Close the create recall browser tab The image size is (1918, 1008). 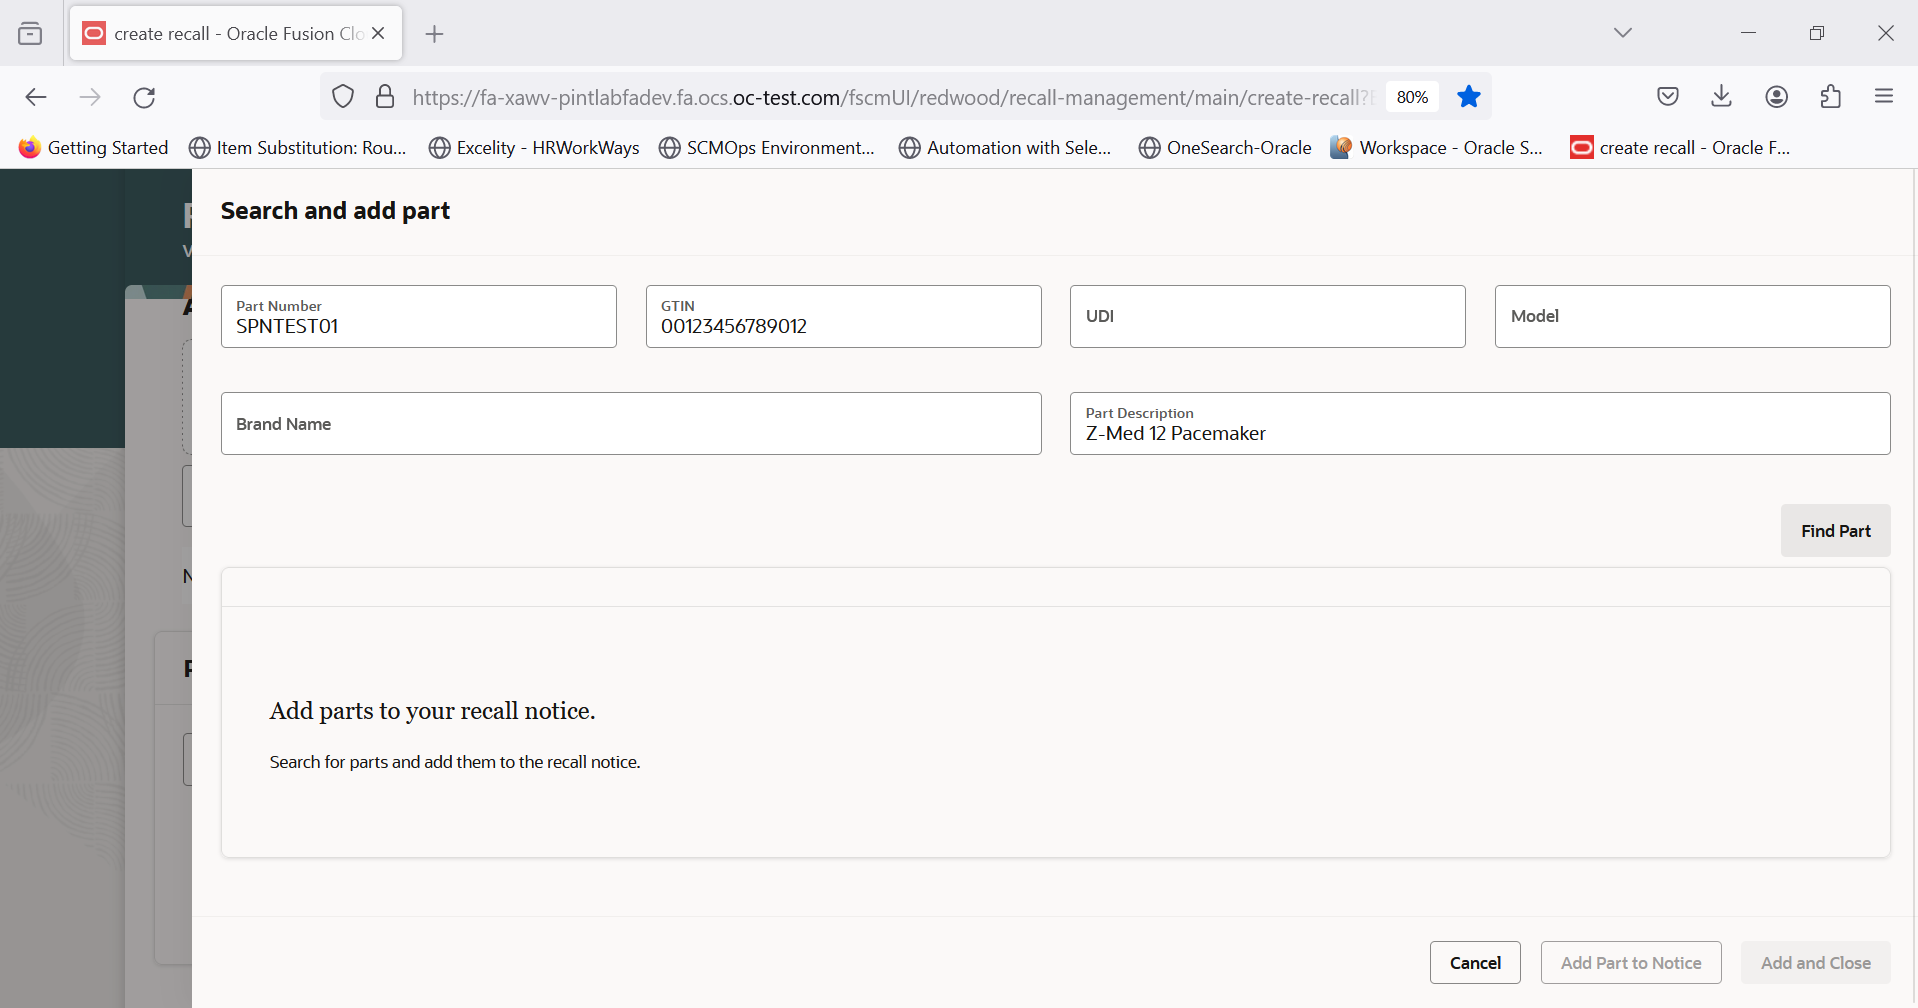coord(378,33)
